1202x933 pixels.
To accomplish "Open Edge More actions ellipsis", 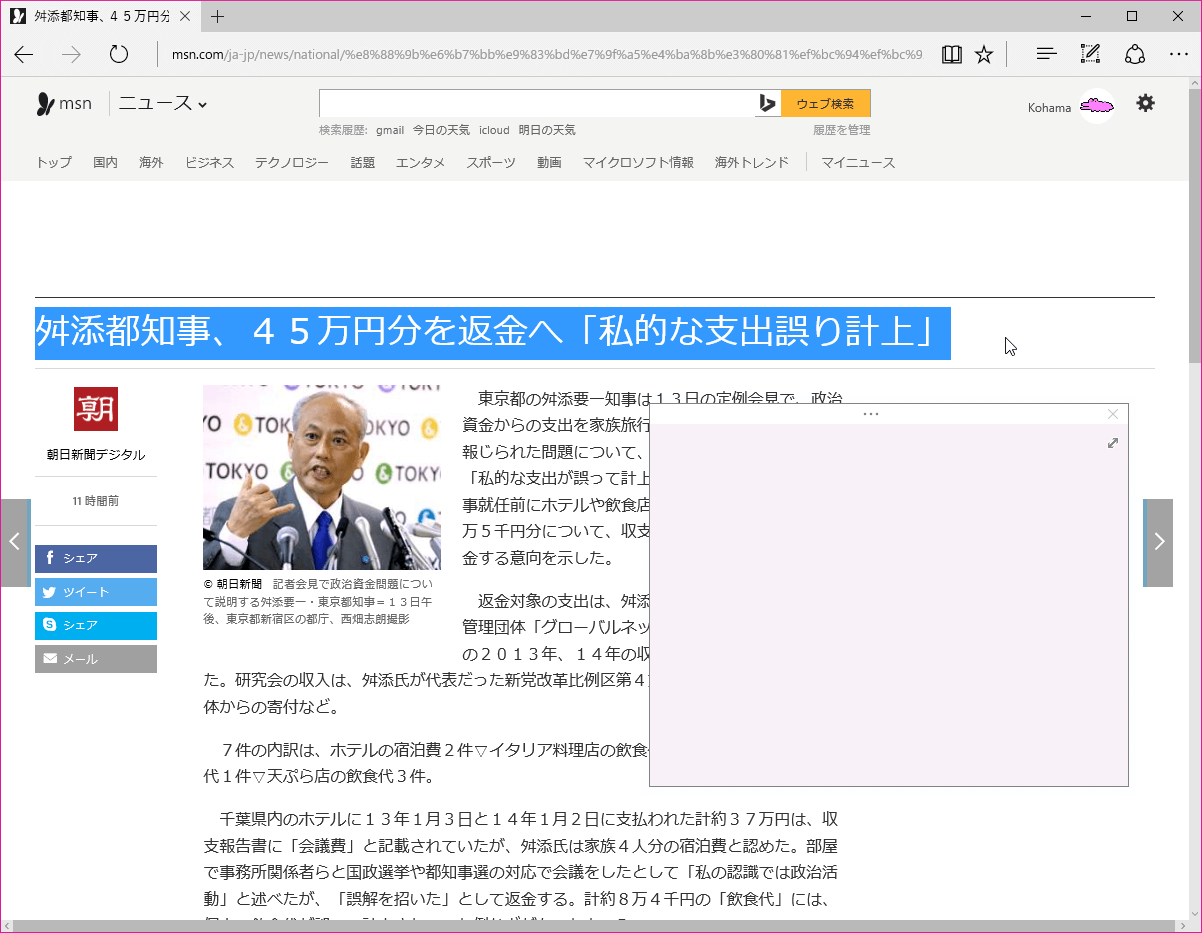I will (1178, 54).
